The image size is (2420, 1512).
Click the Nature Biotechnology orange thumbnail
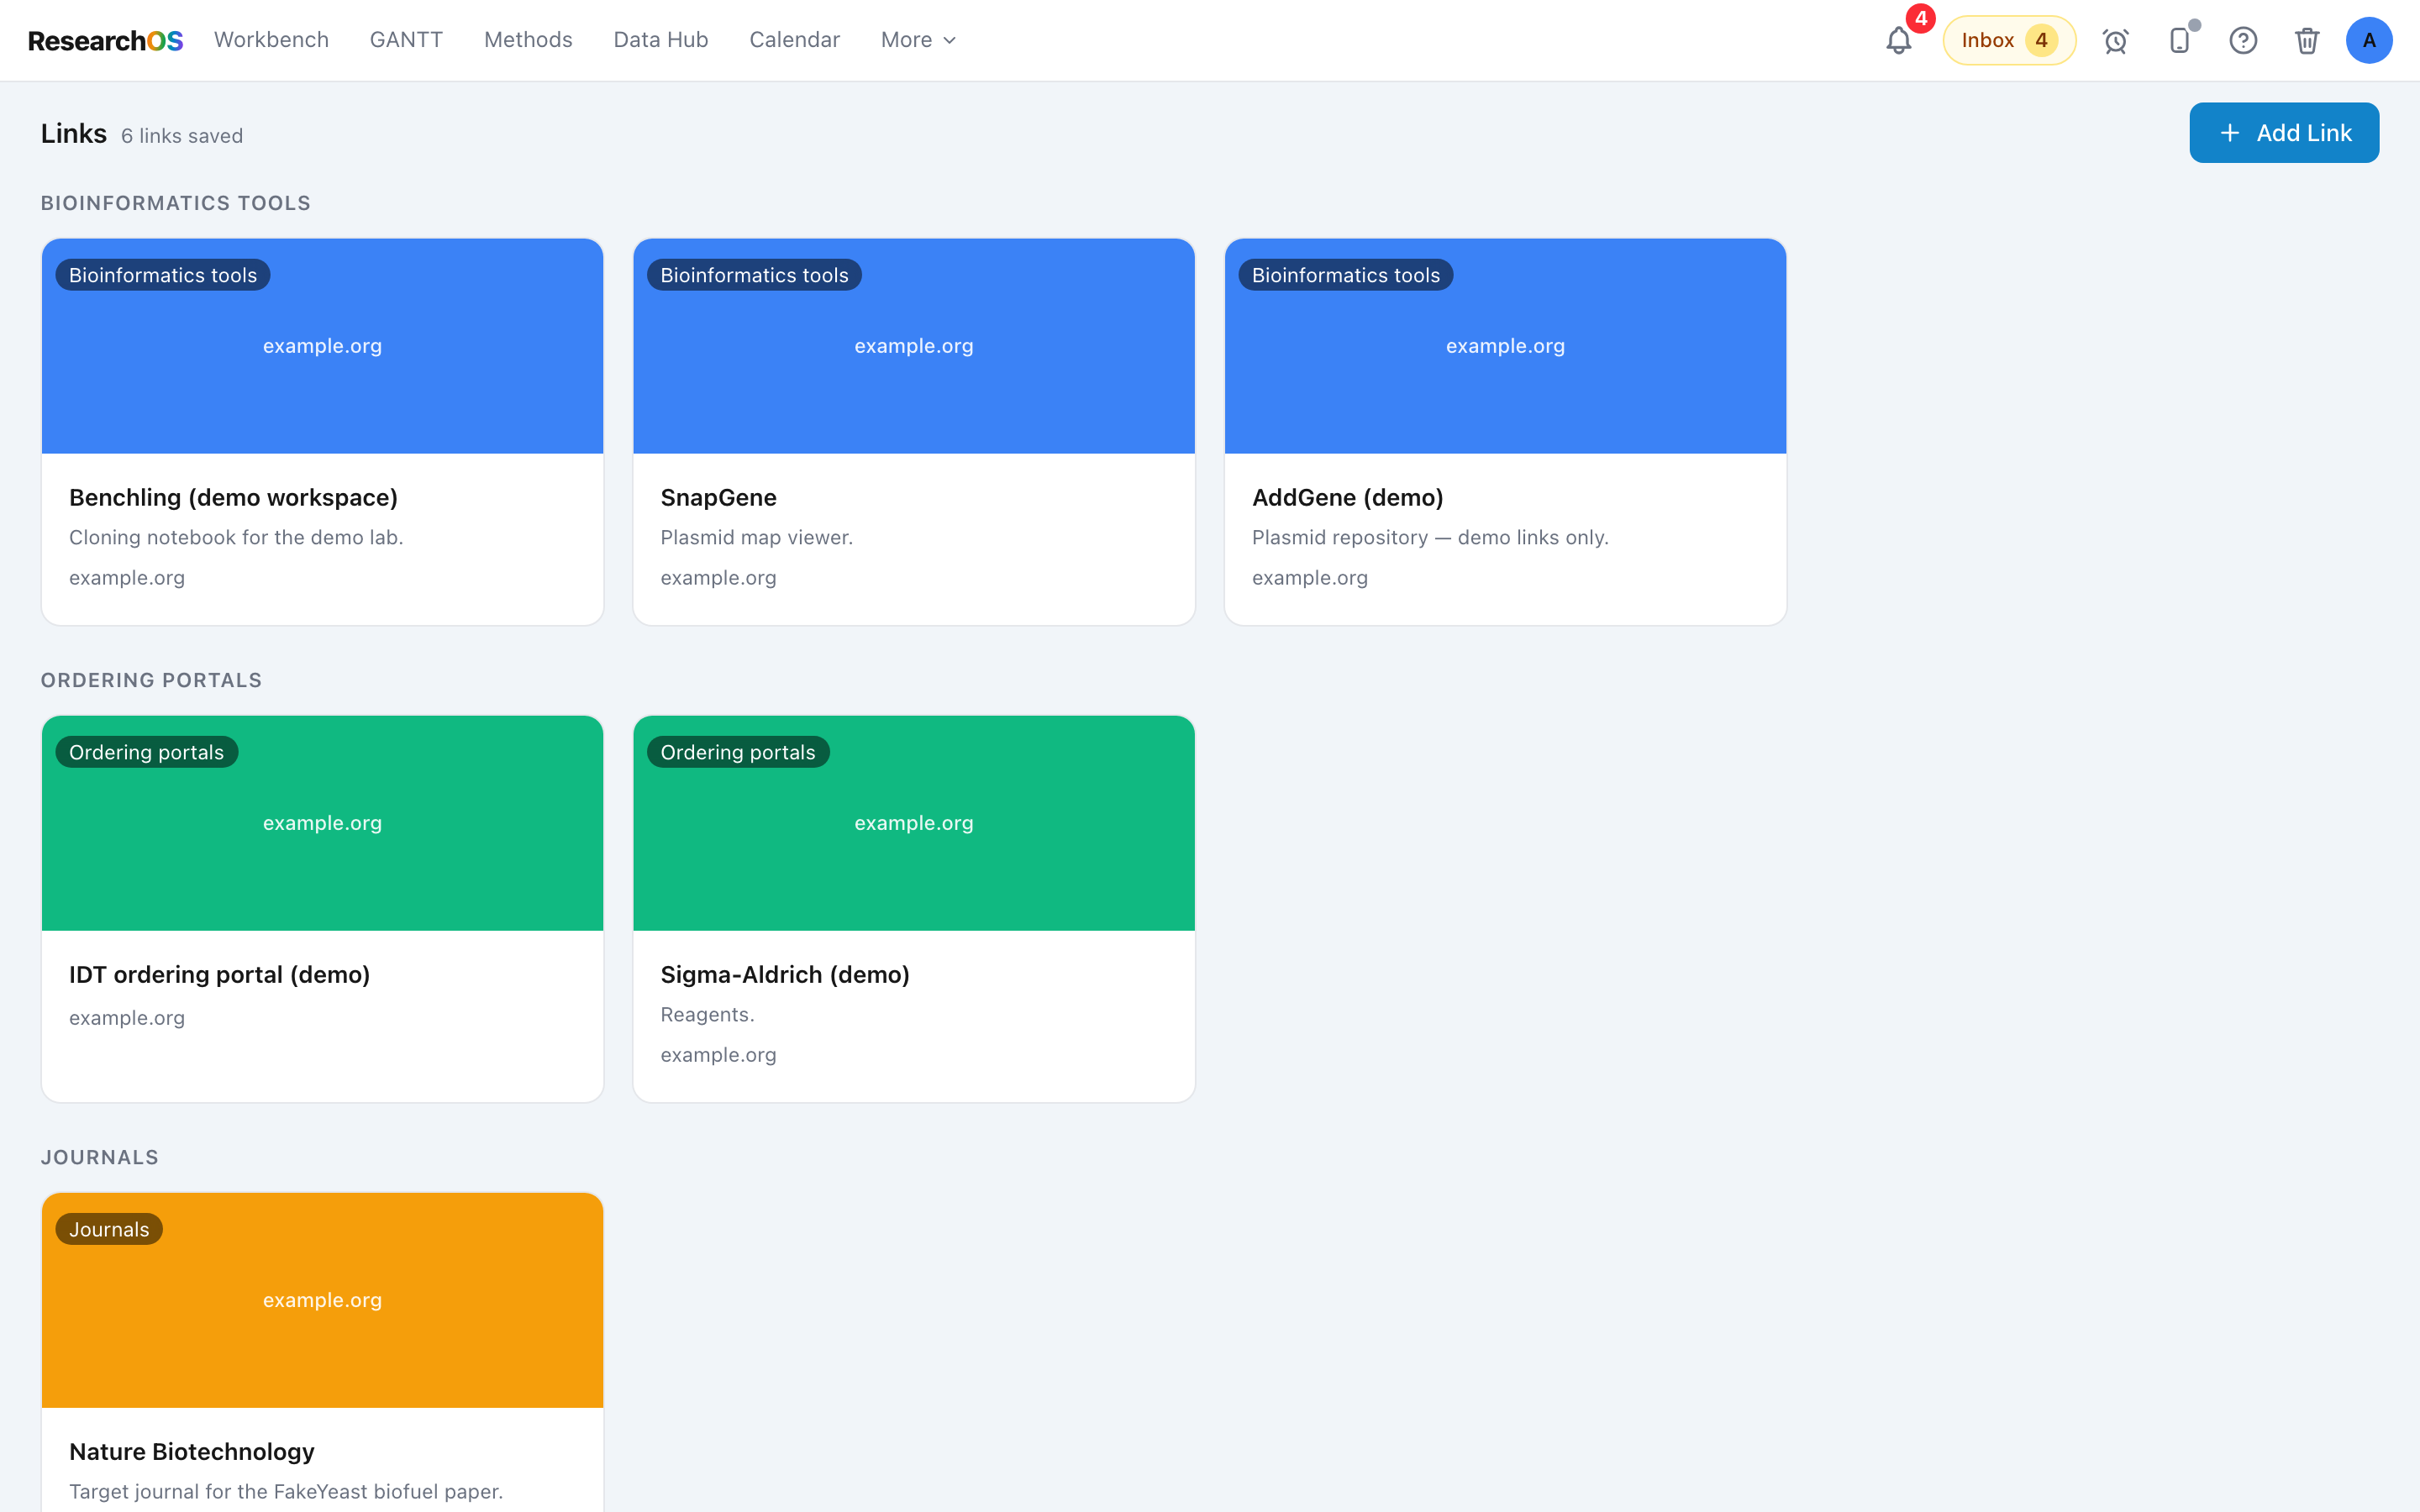[x=322, y=1300]
